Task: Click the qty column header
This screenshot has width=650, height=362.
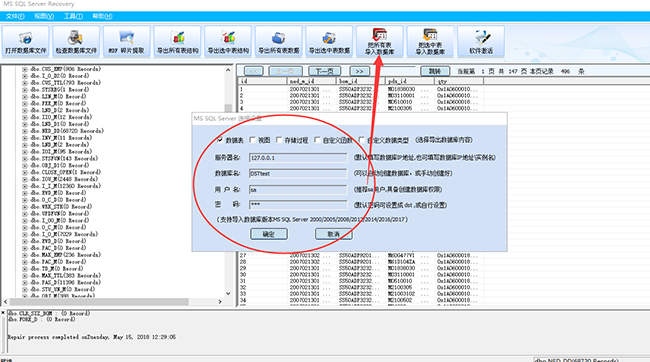Action: coord(458,81)
